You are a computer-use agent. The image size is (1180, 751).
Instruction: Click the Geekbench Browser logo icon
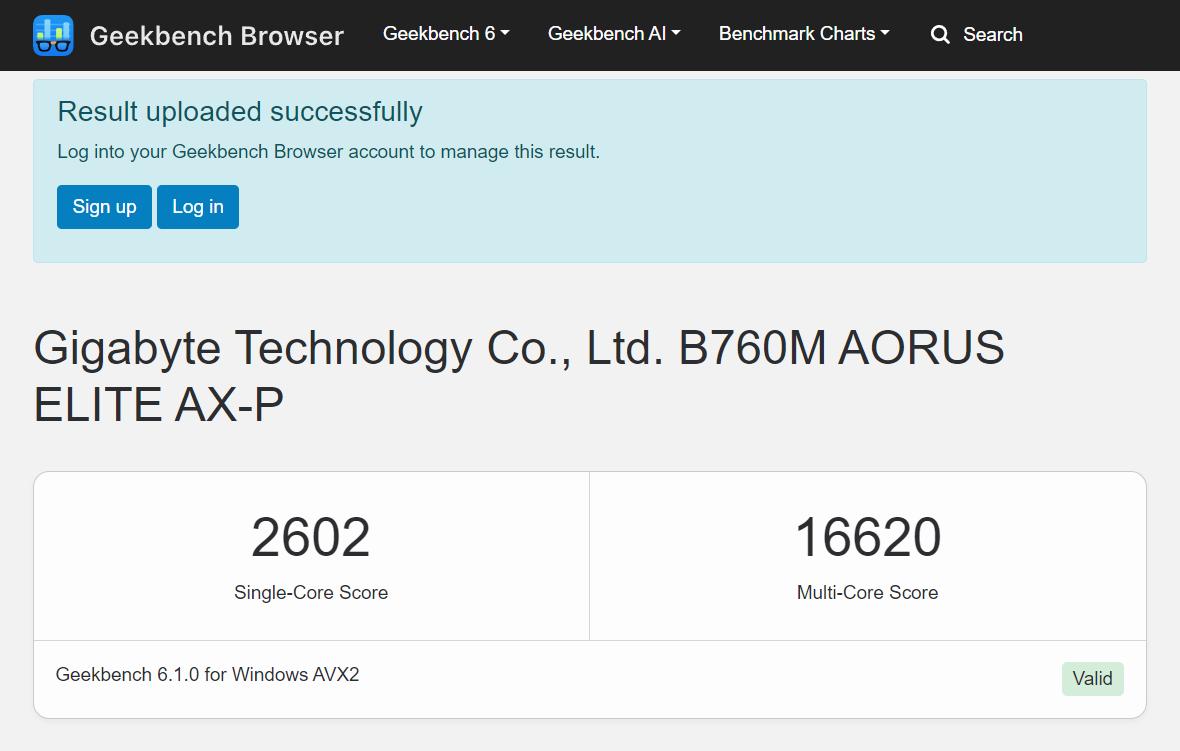(53, 35)
